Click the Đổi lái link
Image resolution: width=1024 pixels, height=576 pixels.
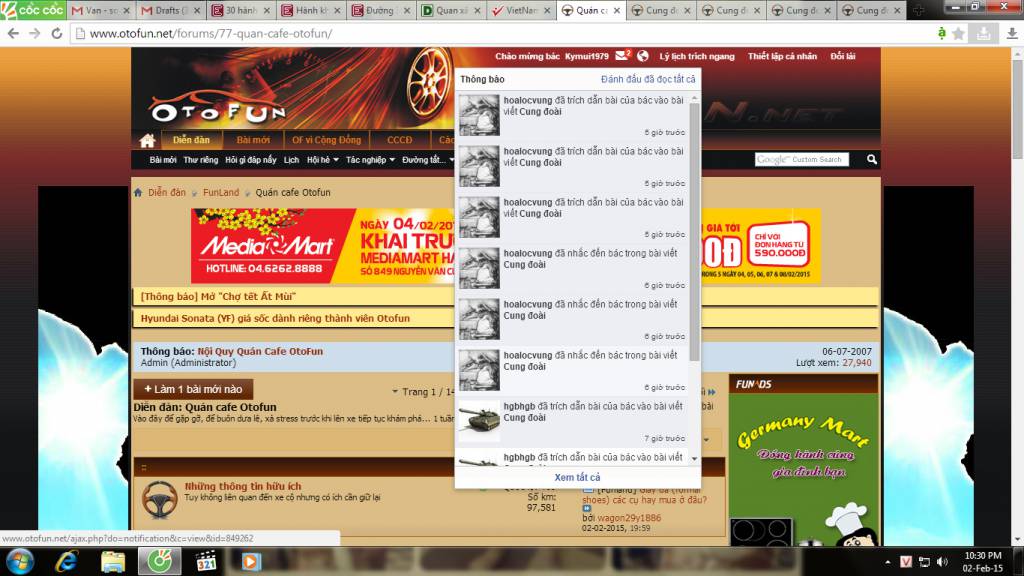pyautogui.click(x=842, y=56)
